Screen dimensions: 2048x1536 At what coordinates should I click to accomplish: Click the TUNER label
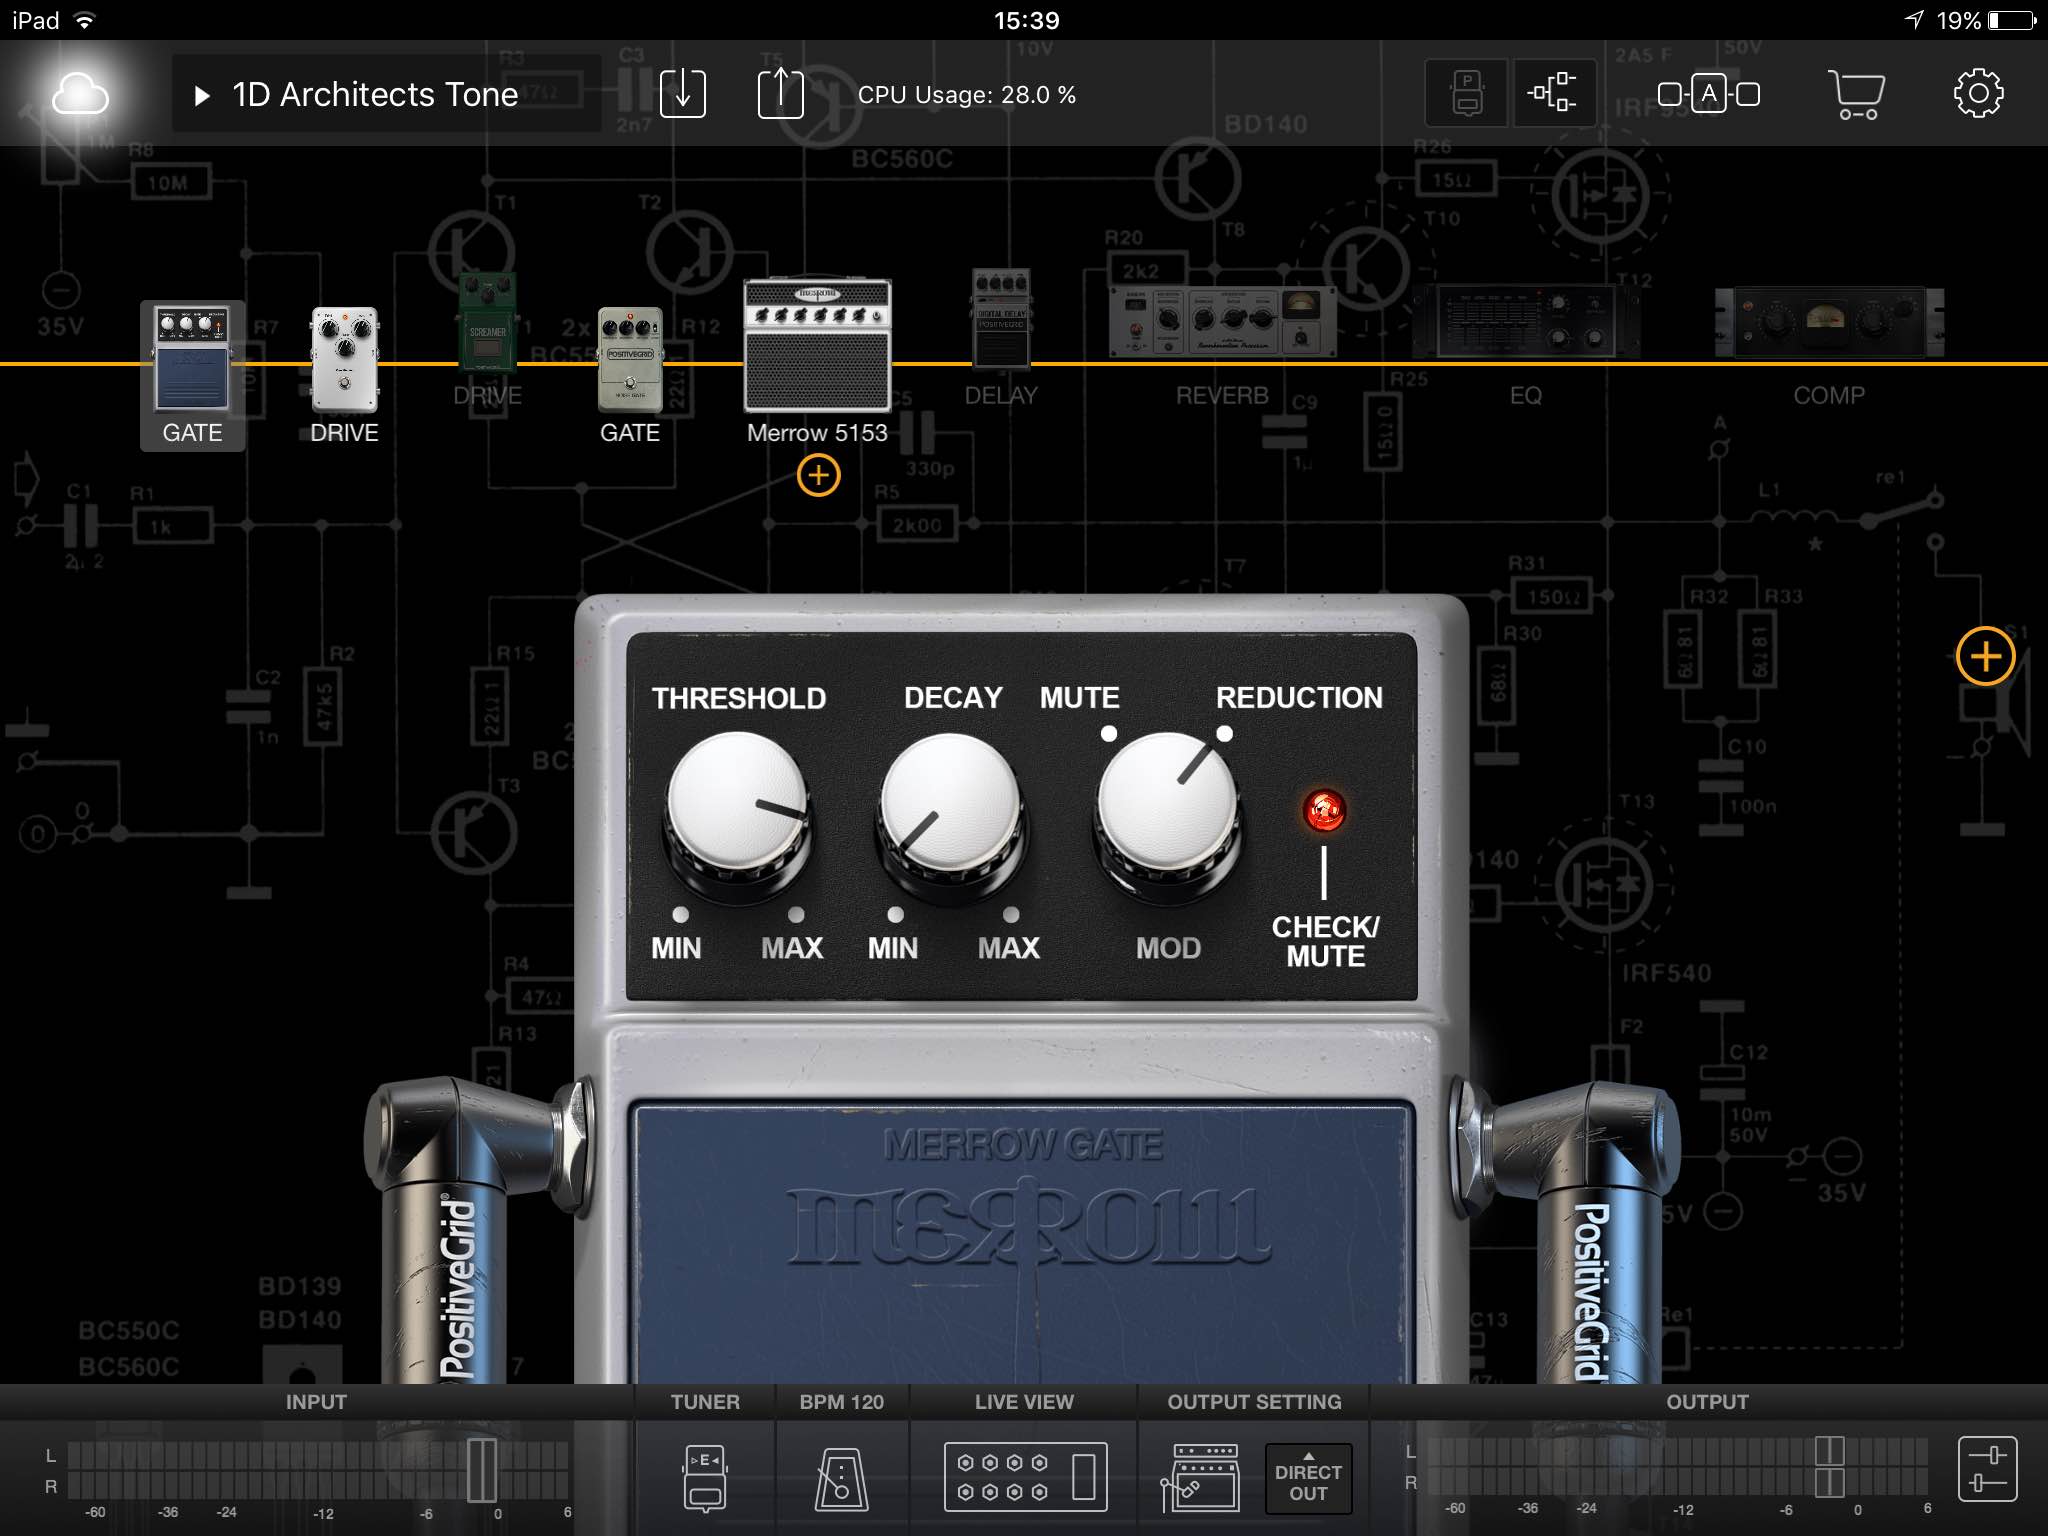click(705, 1402)
